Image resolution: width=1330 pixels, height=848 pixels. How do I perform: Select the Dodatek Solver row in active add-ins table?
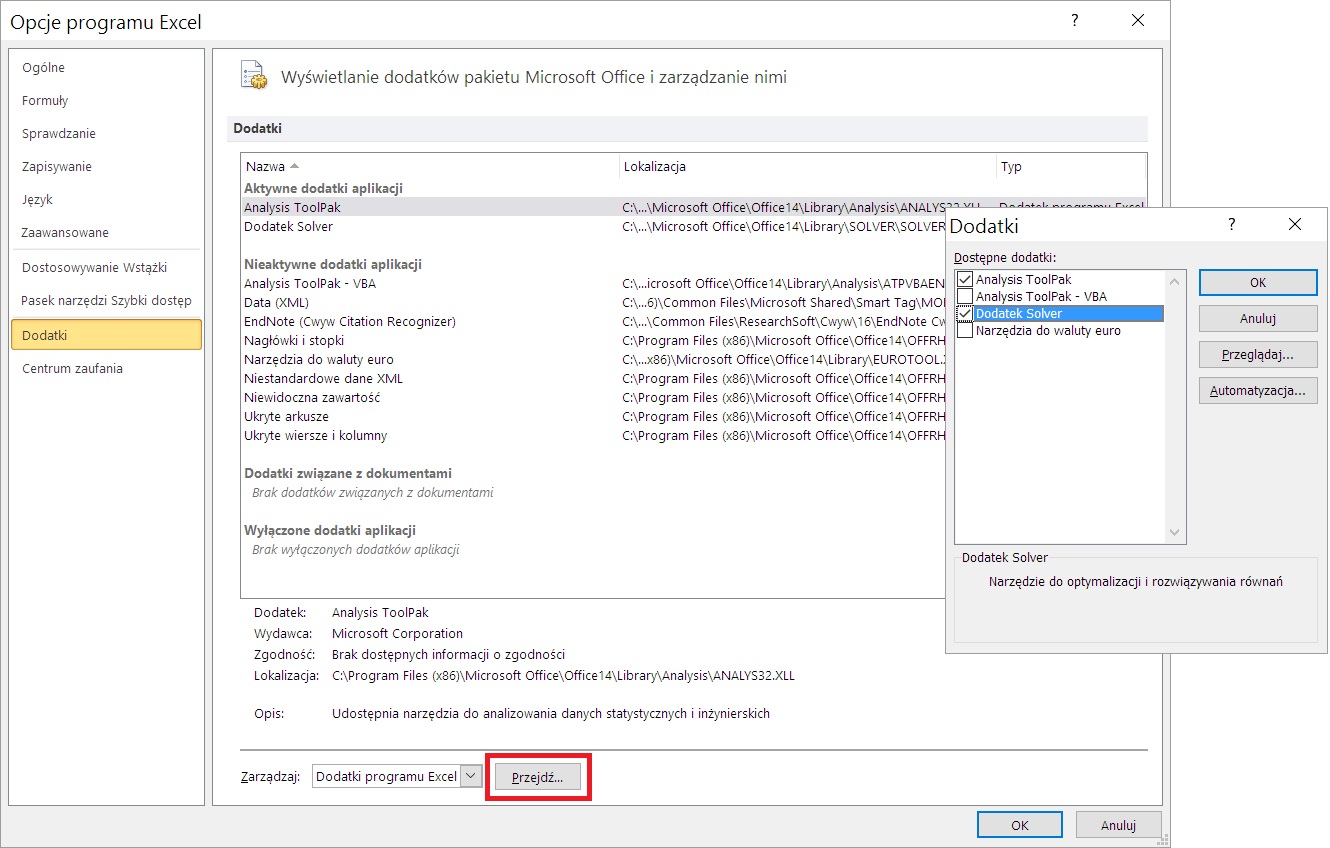coord(594,226)
